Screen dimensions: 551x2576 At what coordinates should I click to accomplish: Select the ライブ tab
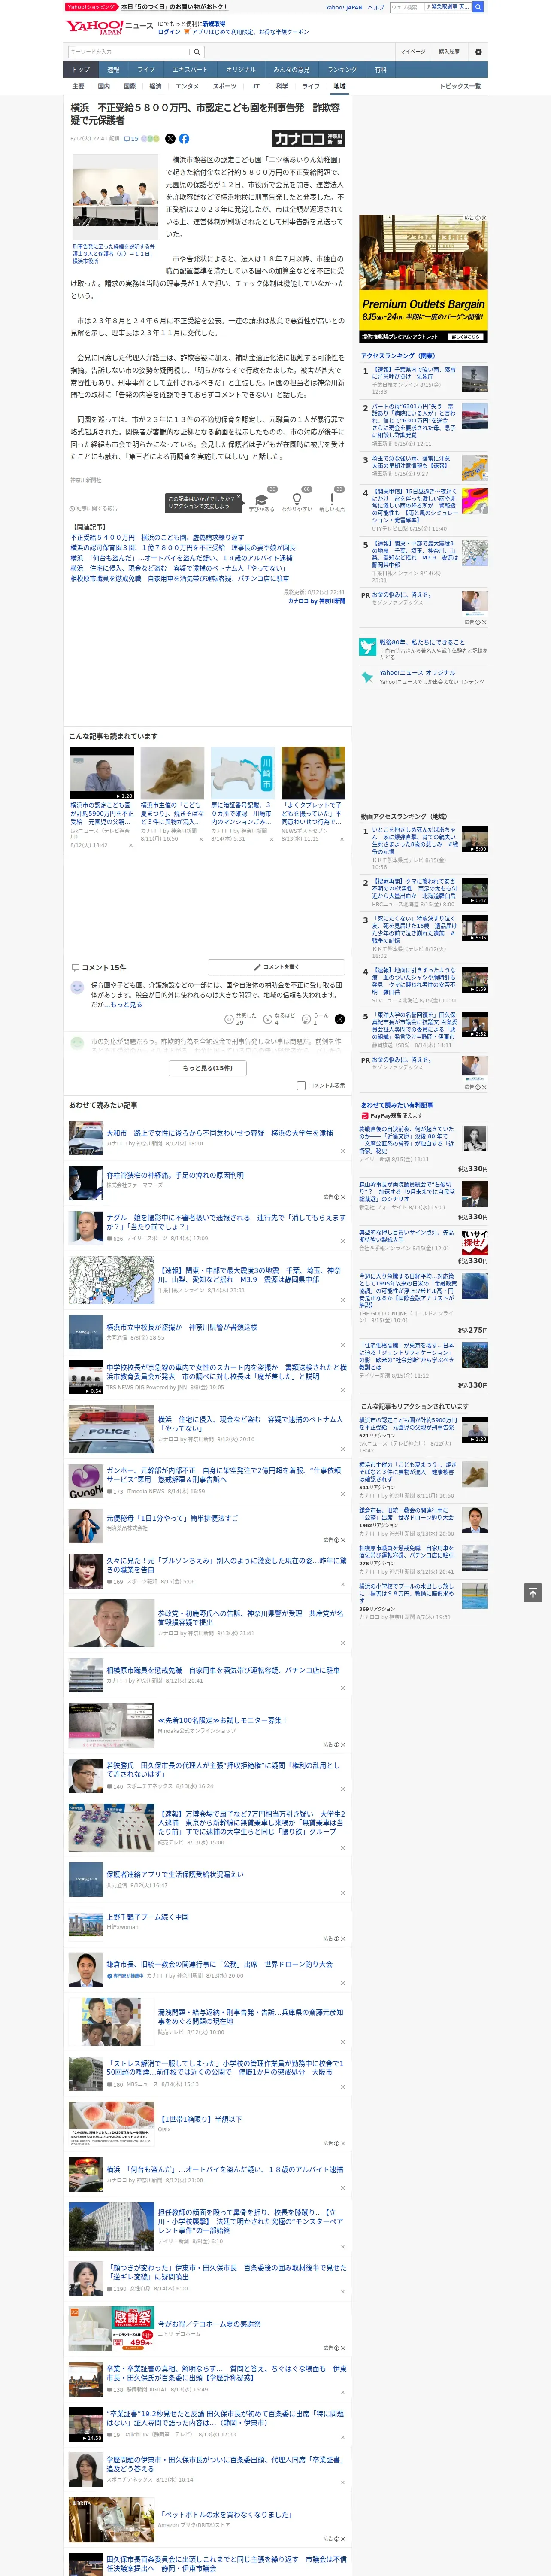146,69
